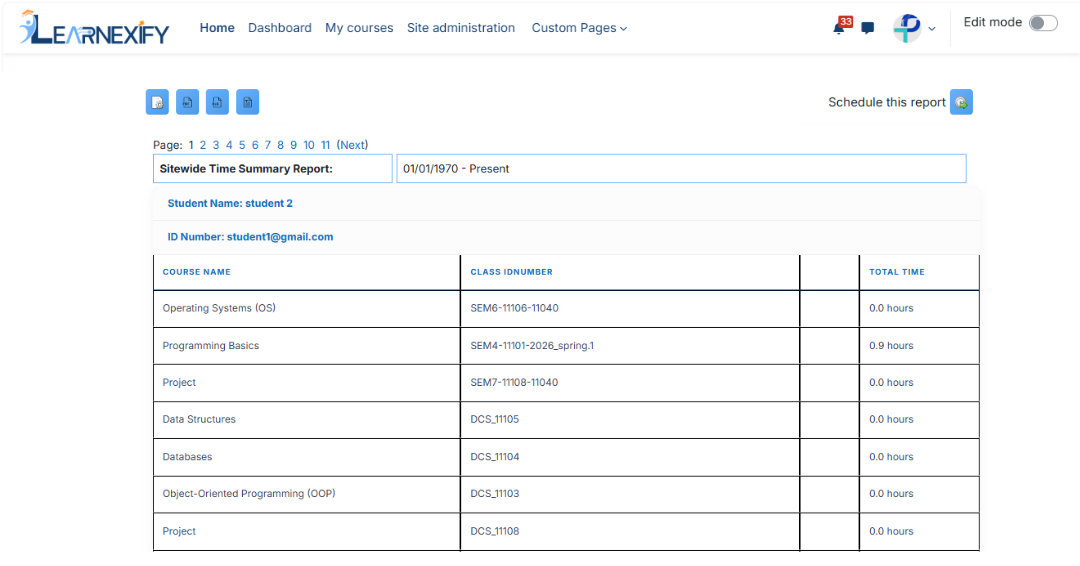This screenshot has width=1080, height=566.
Task: Expand the Custom Pages dropdown
Action: (x=579, y=28)
